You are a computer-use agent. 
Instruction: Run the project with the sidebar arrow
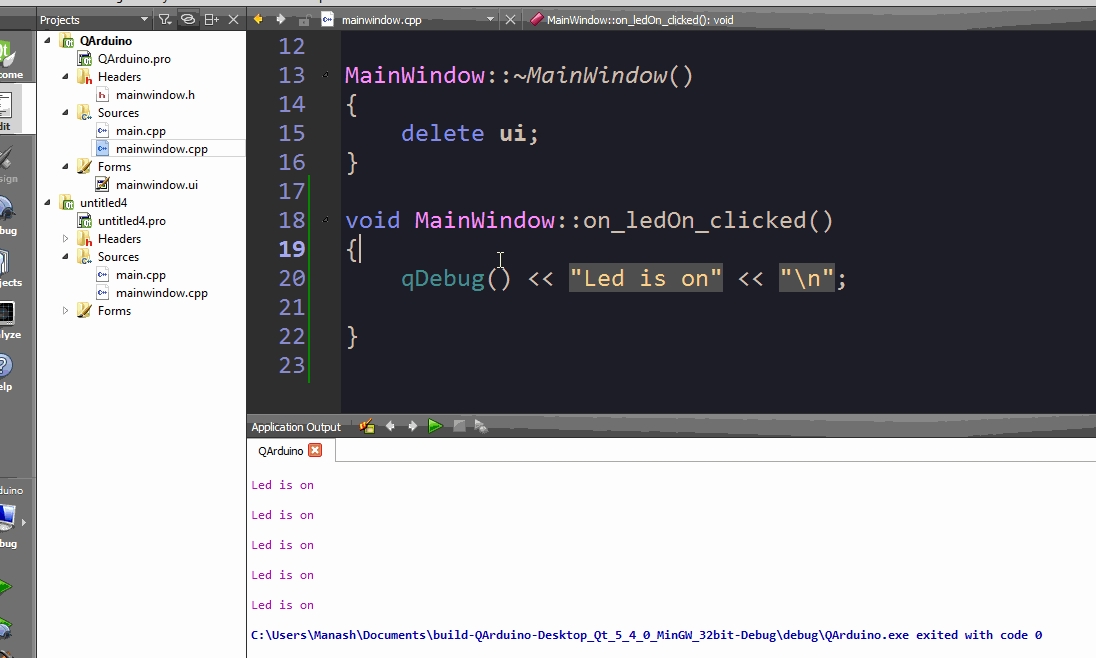6,587
